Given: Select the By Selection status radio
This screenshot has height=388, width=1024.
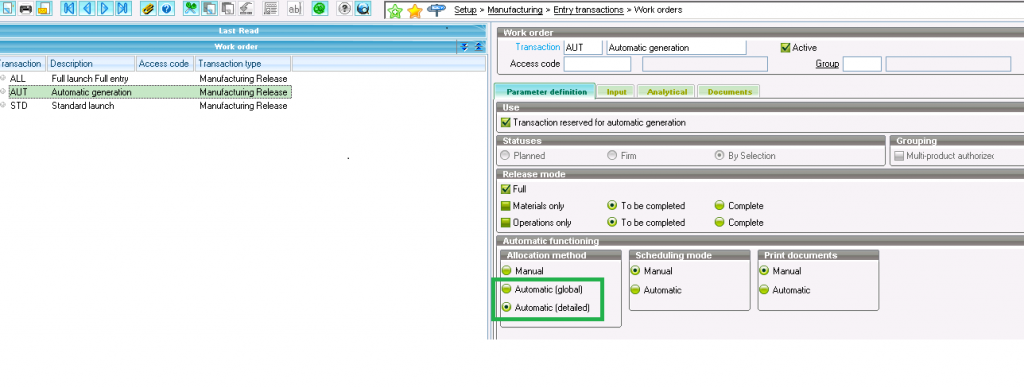Looking at the screenshot, I should (x=720, y=155).
